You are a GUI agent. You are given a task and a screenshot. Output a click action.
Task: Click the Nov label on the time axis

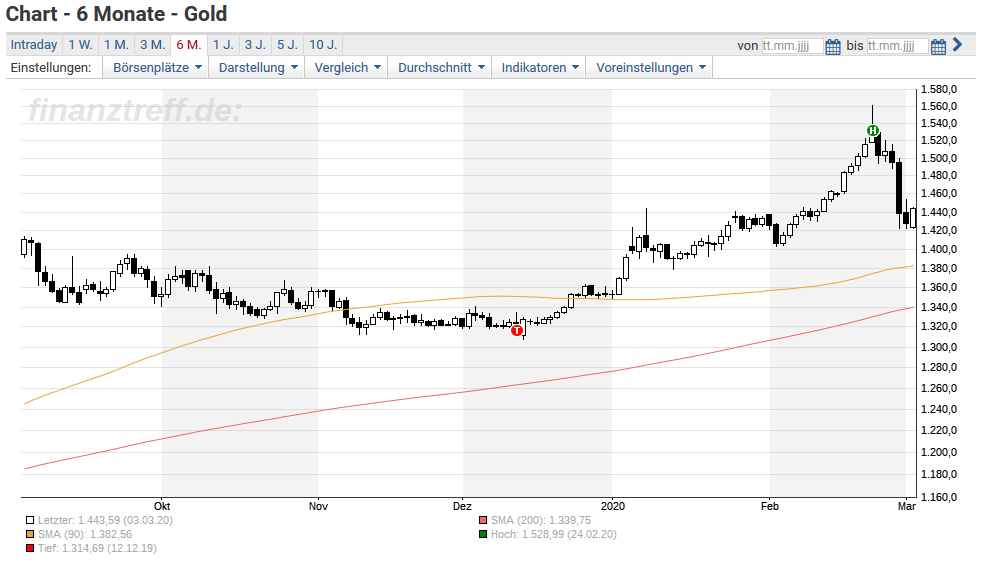point(318,506)
